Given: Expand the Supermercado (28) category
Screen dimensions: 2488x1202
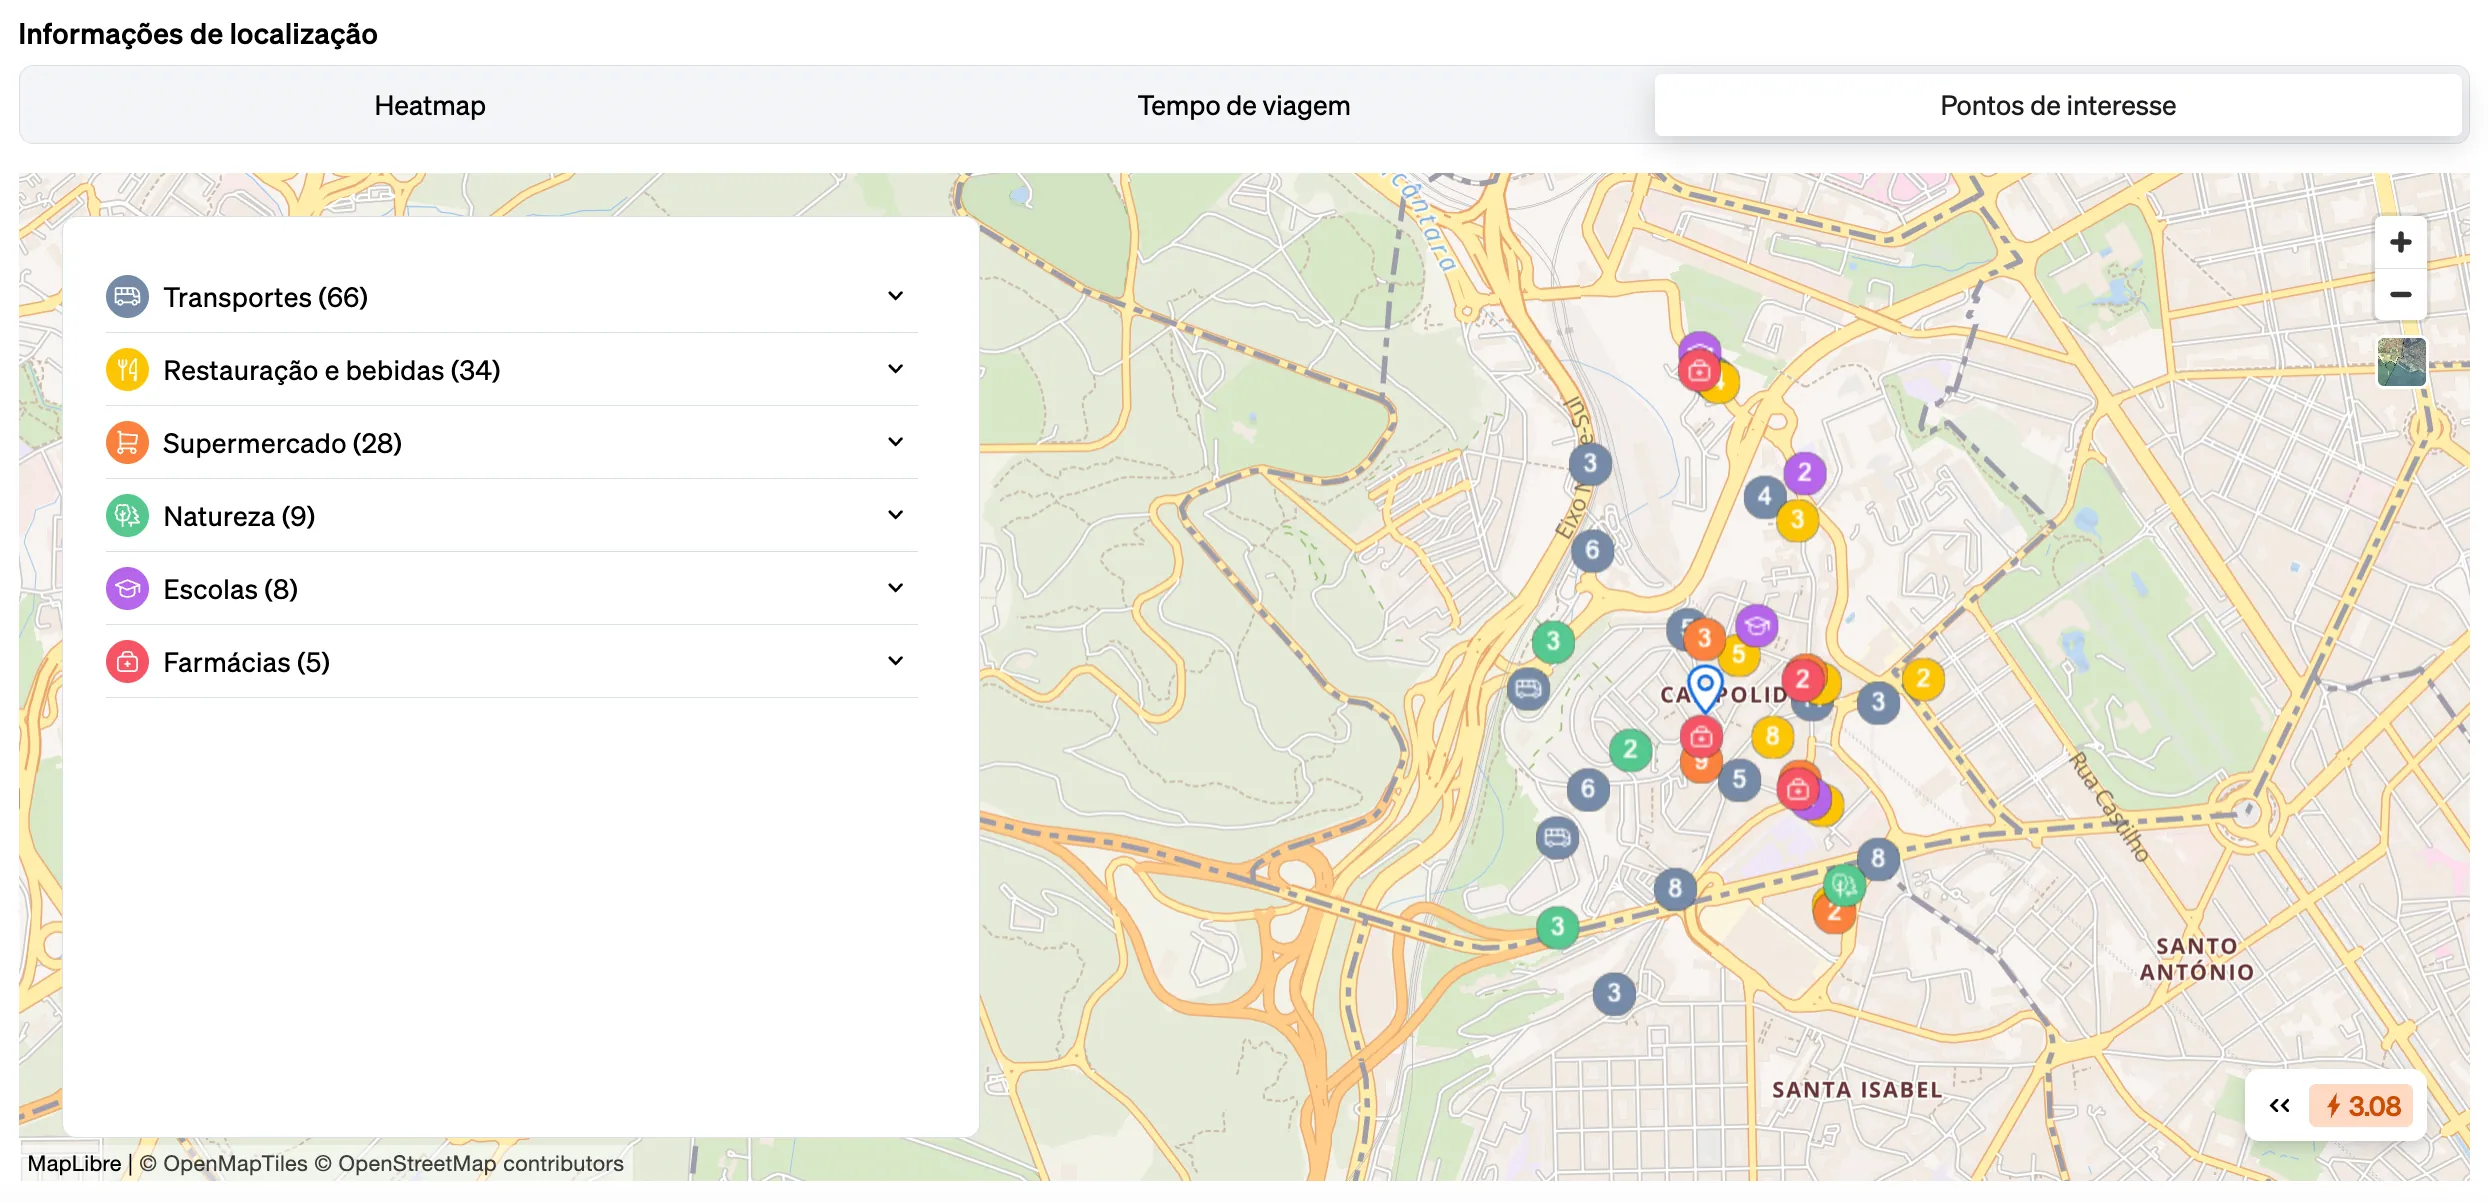Looking at the screenshot, I should [511, 443].
